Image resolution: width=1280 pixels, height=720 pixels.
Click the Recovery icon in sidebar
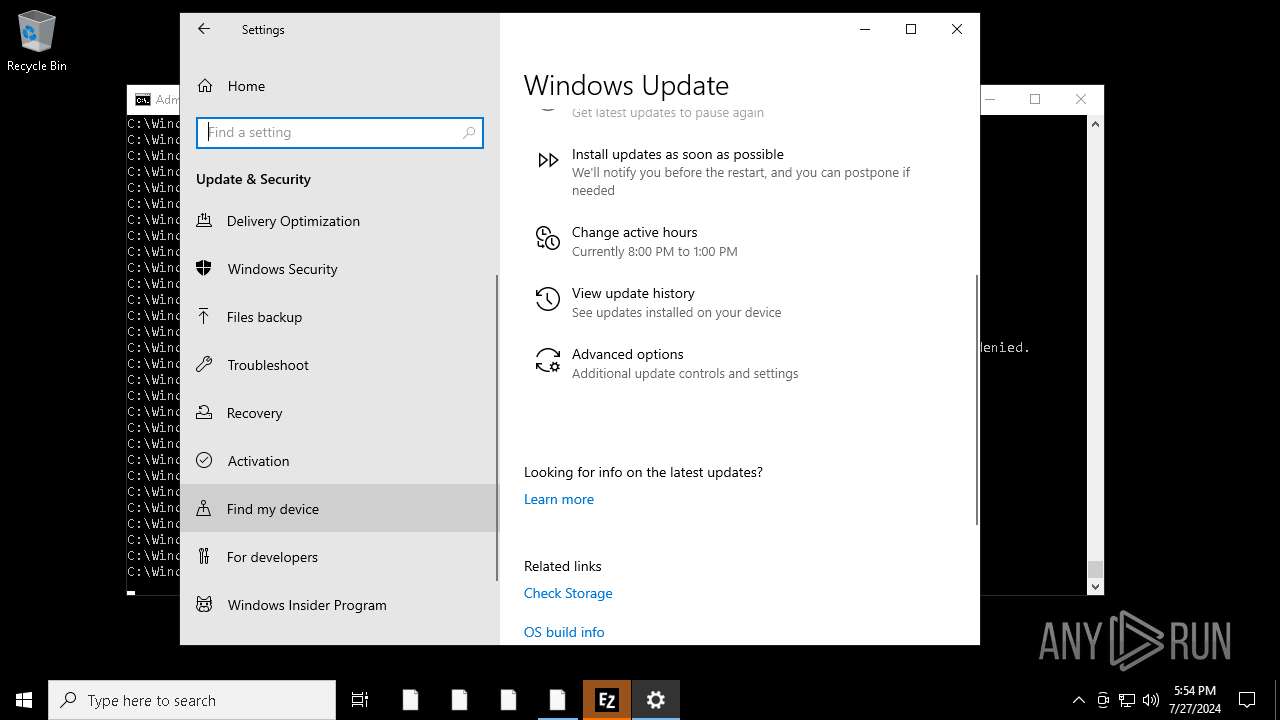204,413
